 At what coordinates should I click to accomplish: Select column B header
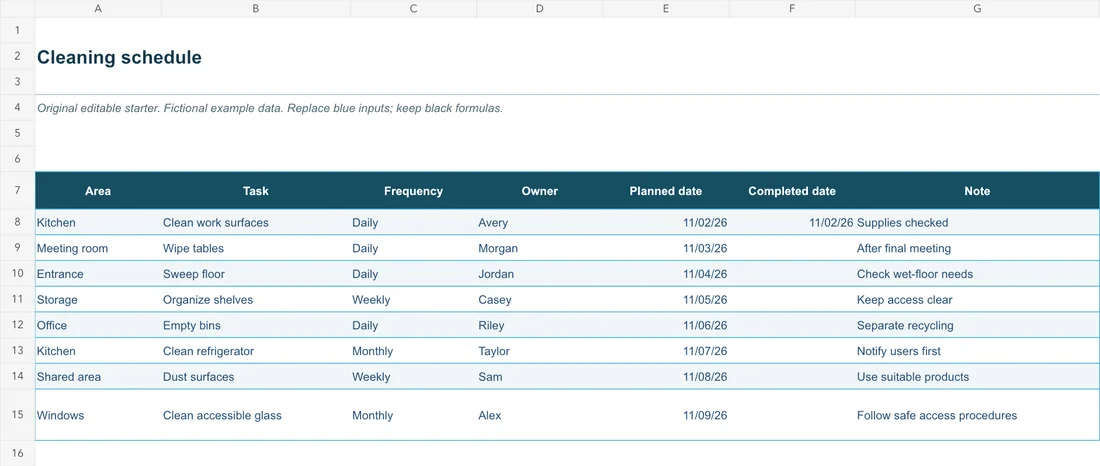coord(255,8)
